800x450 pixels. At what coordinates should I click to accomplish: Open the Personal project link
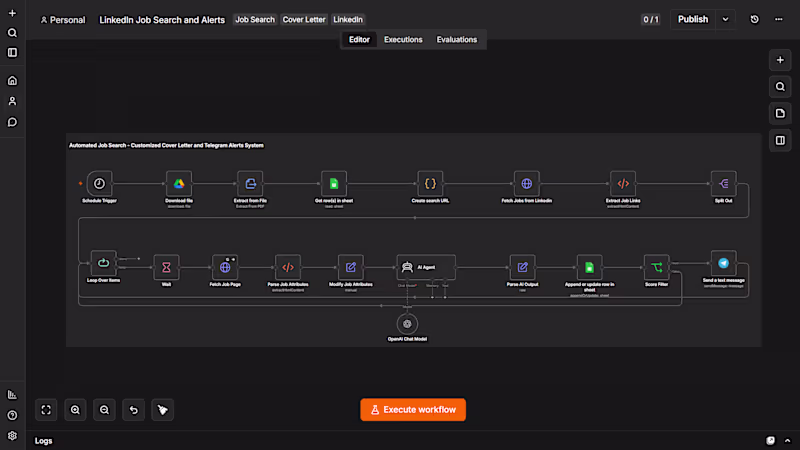[63, 20]
